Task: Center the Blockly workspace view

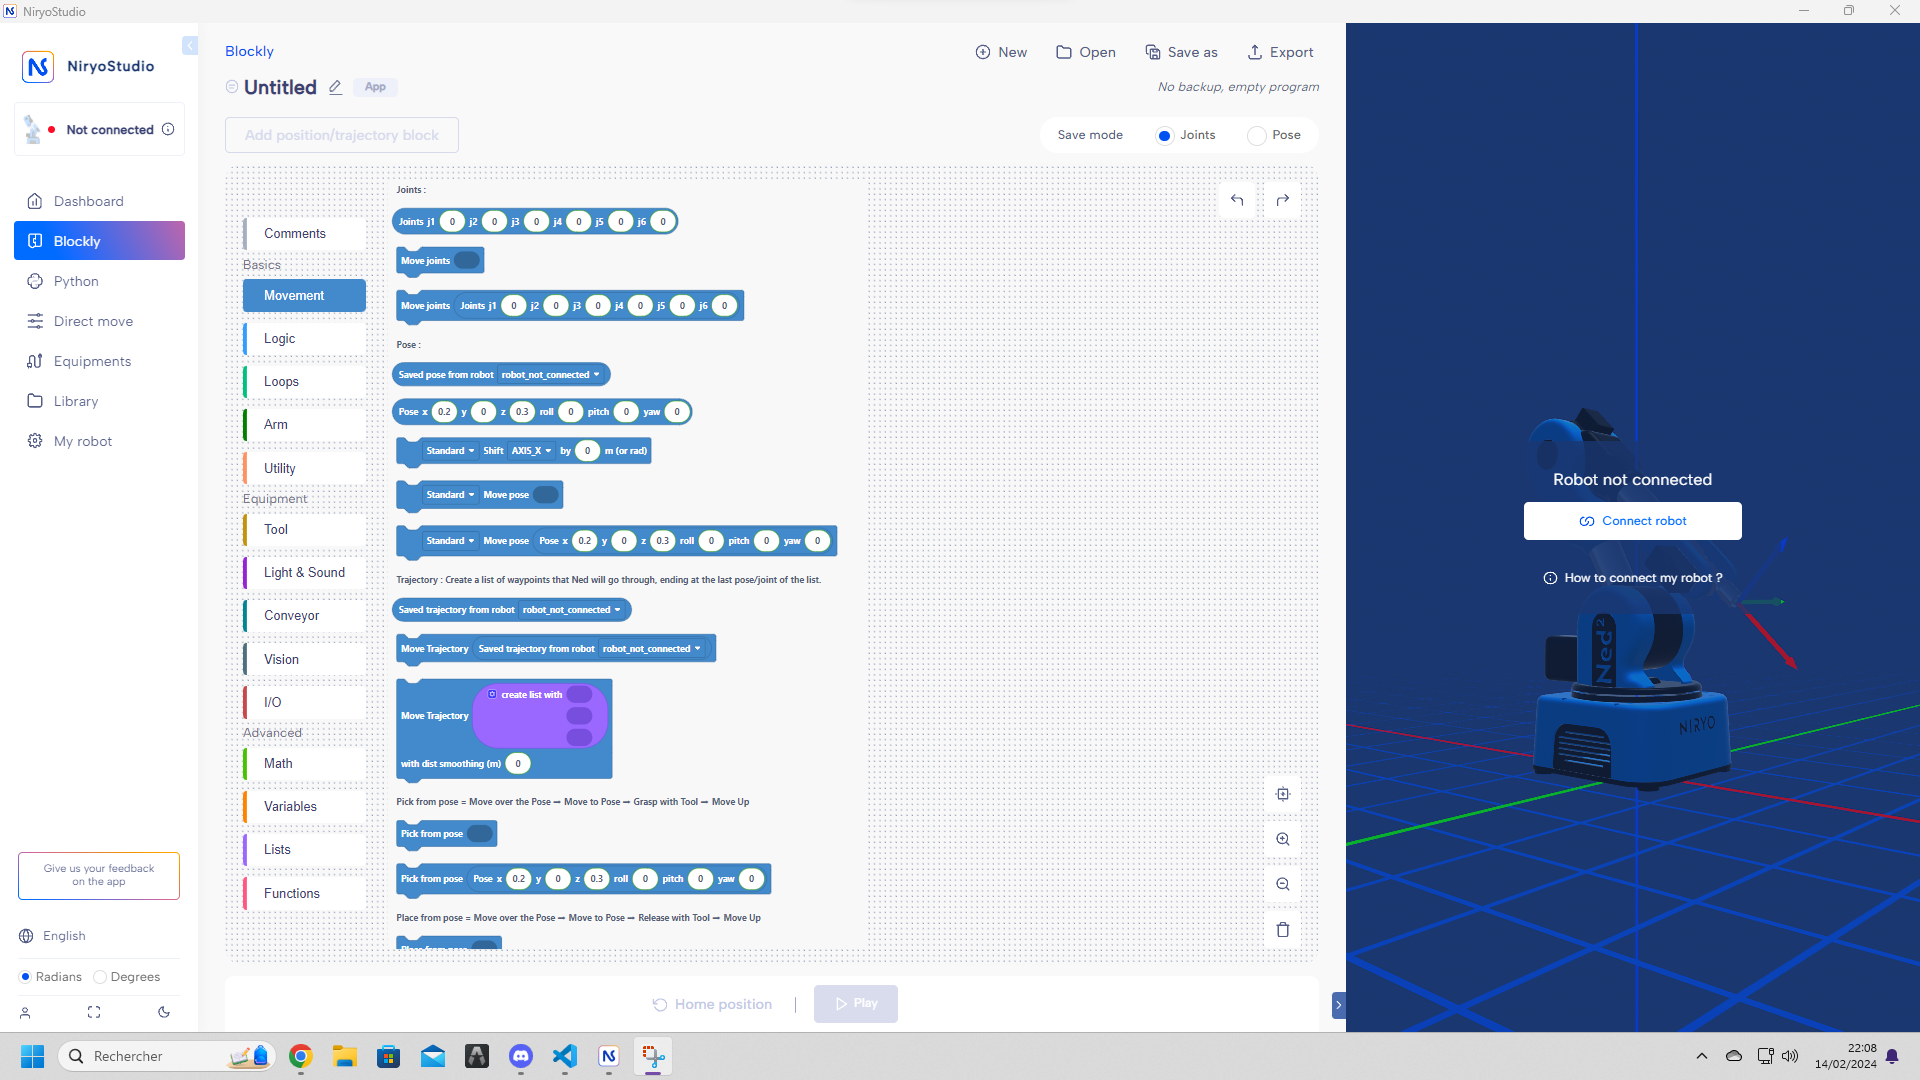Action: pyautogui.click(x=1283, y=794)
